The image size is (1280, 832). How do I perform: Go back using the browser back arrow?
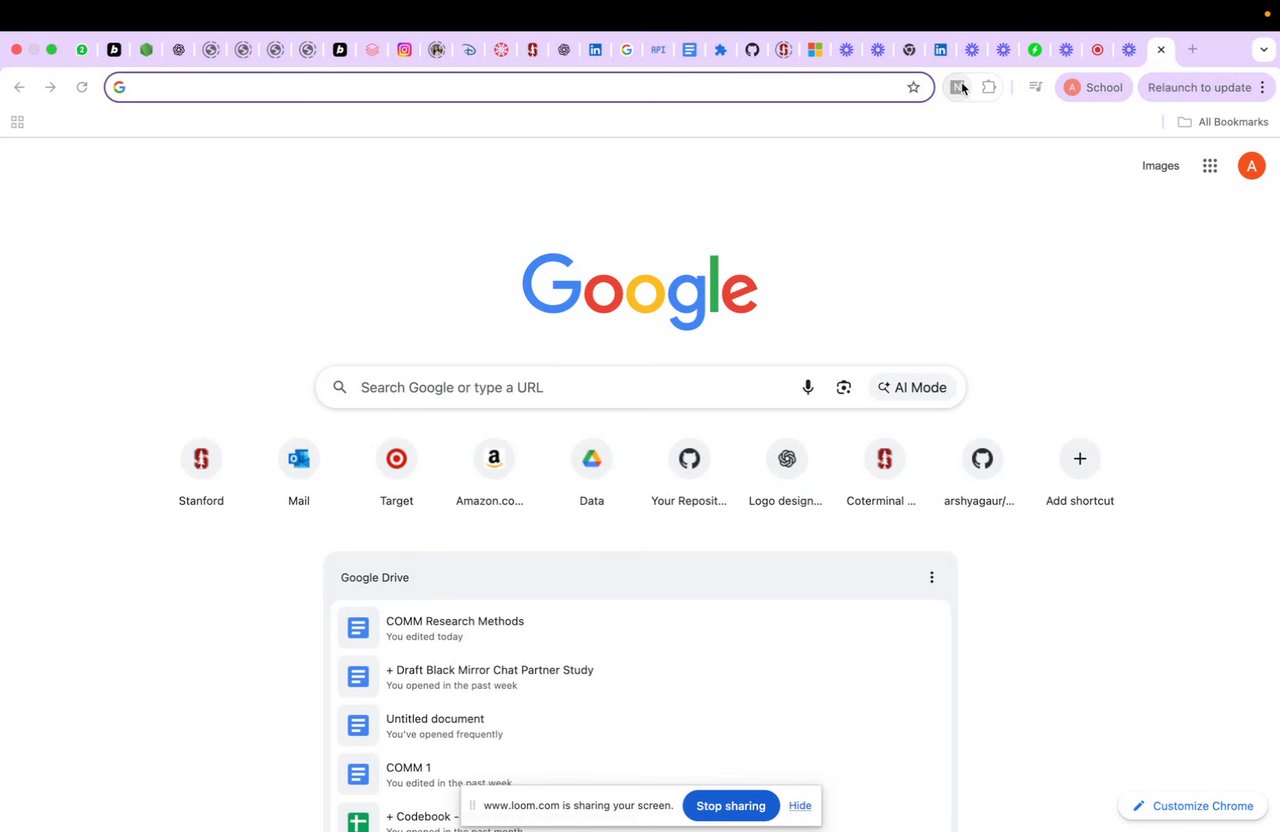click(19, 87)
